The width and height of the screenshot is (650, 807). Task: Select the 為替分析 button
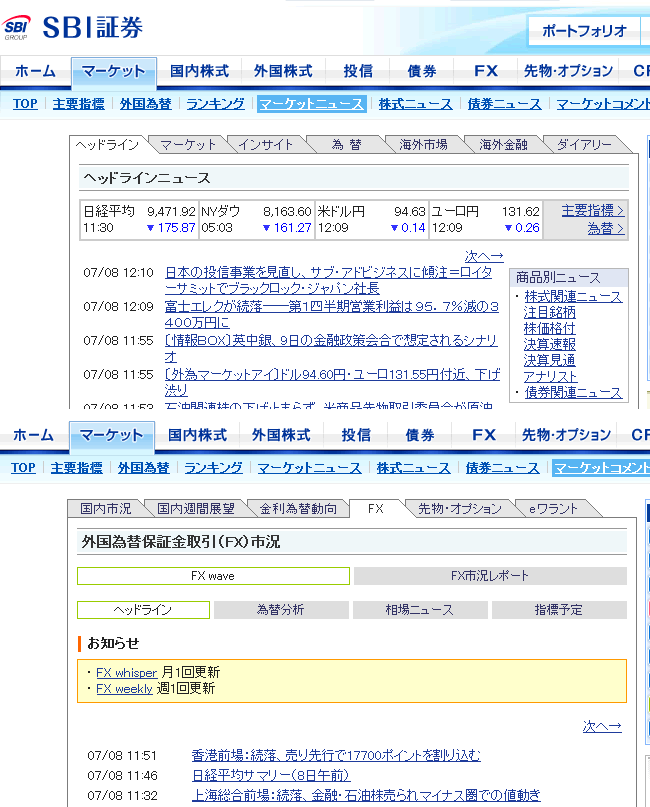(281, 610)
